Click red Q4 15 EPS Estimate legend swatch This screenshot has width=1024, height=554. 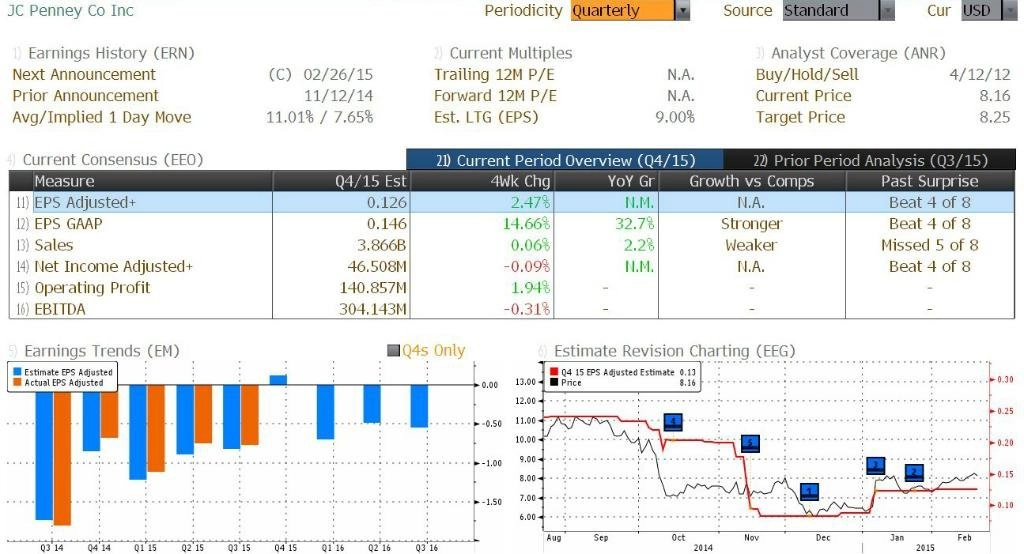tap(554, 372)
